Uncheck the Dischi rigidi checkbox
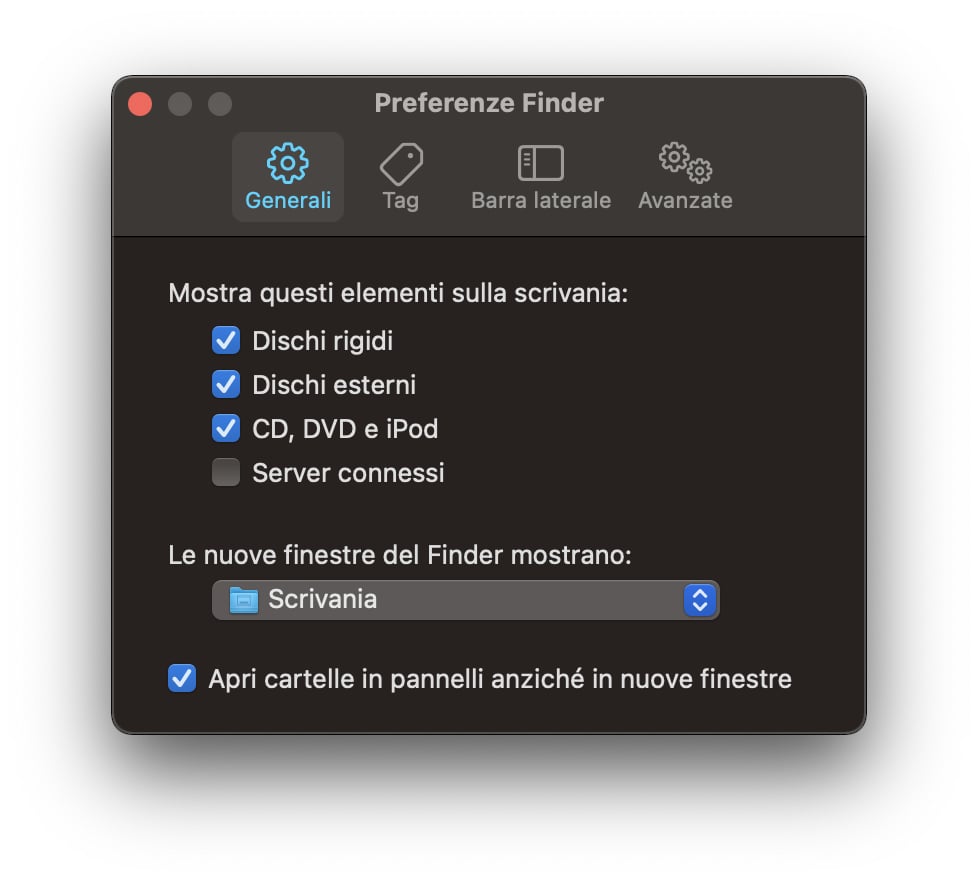Viewport: 978px width, 882px height. coord(226,341)
